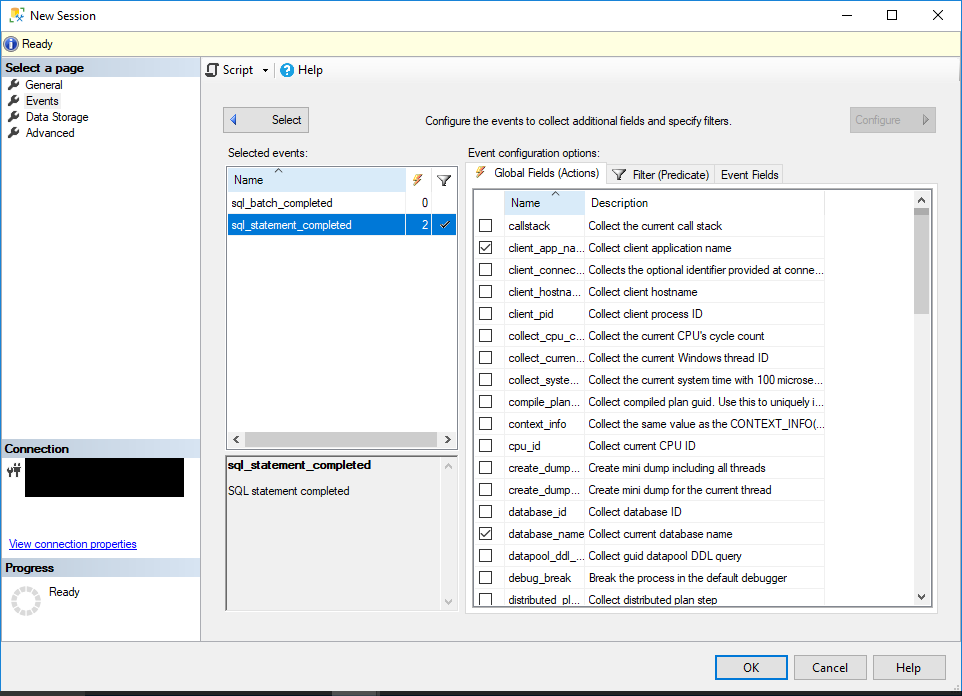Enable the callstack global field
The width and height of the screenshot is (962, 696).
(x=485, y=225)
